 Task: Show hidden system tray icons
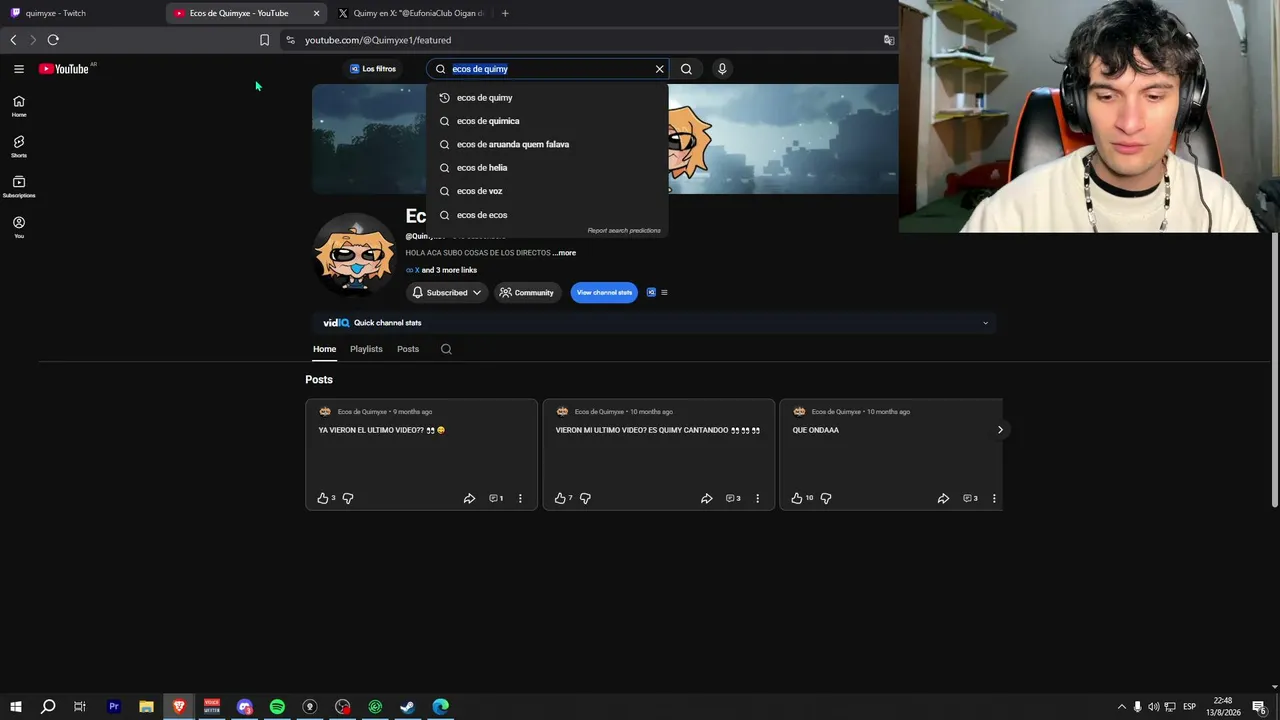pyautogui.click(x=1121, y=707)
